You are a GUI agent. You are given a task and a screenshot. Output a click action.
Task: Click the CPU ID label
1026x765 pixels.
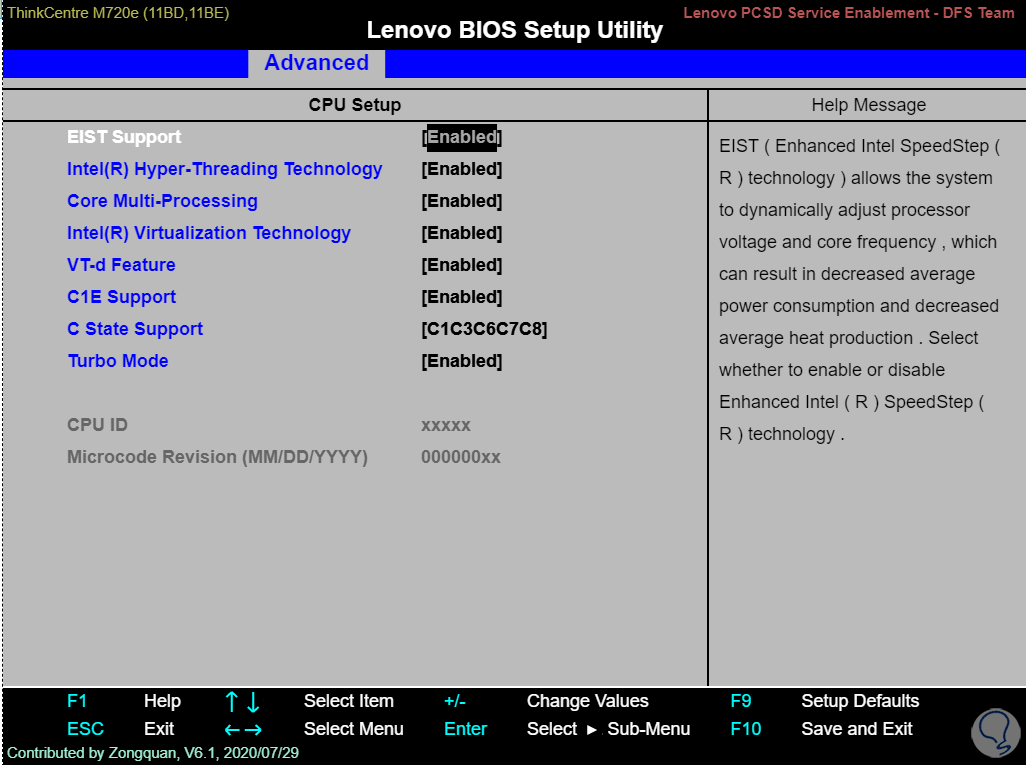[97, 425]
